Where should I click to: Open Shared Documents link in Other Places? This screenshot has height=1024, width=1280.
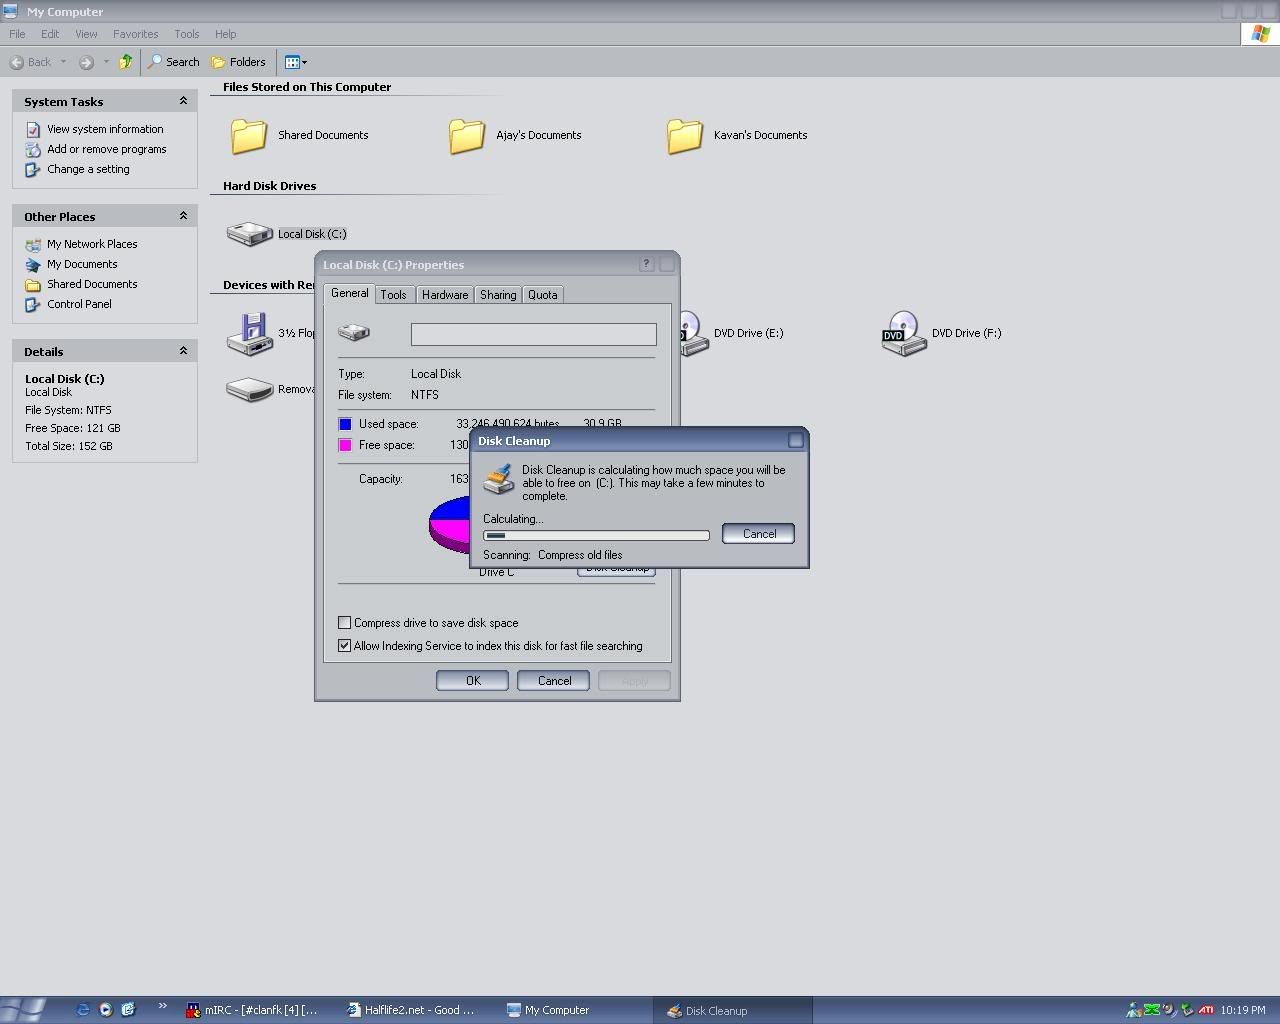[x=92, y=284]
